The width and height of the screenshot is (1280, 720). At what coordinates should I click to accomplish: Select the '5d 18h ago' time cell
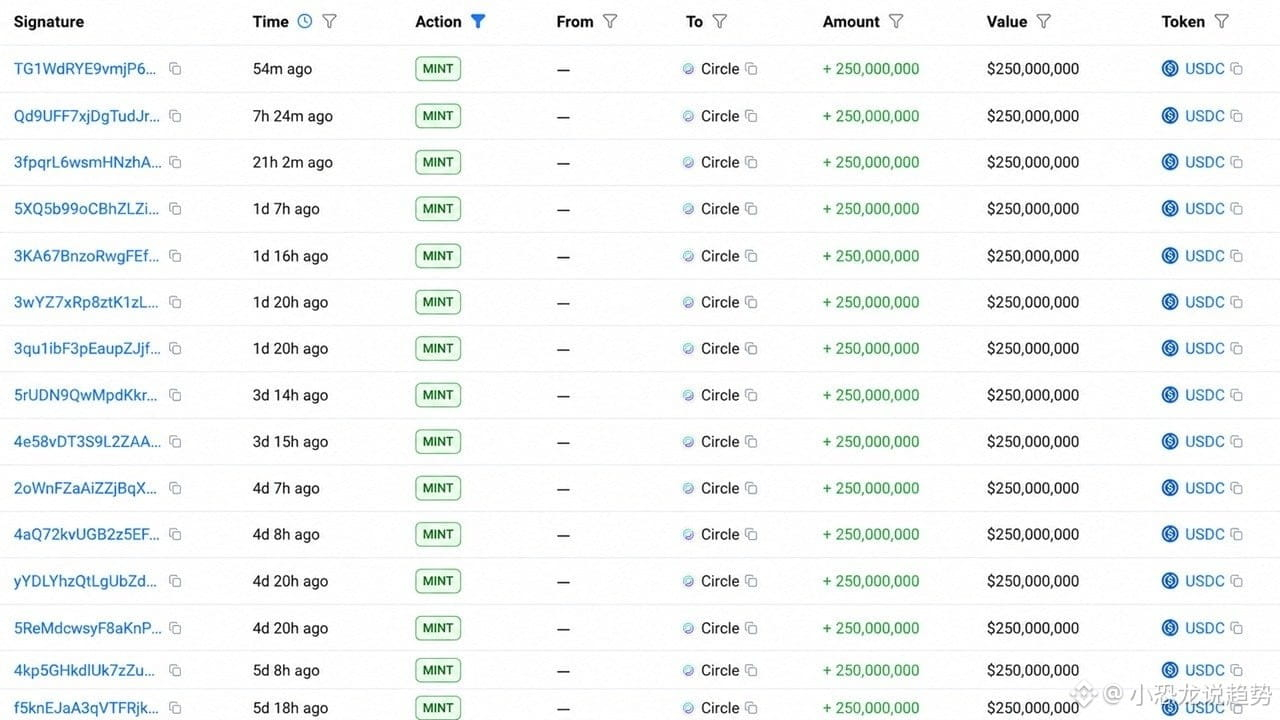click(x=290, y=707)
